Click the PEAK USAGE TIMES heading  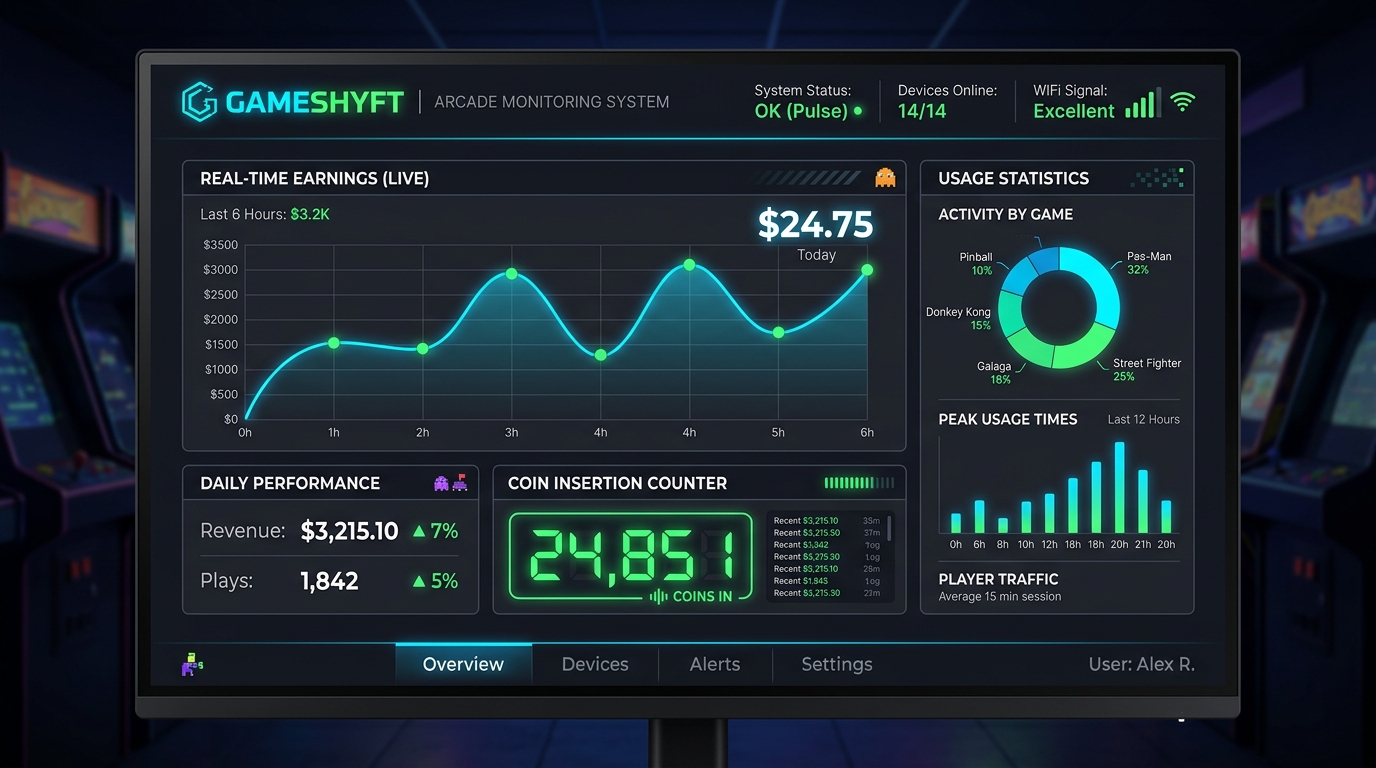(x=1008, y=419)
